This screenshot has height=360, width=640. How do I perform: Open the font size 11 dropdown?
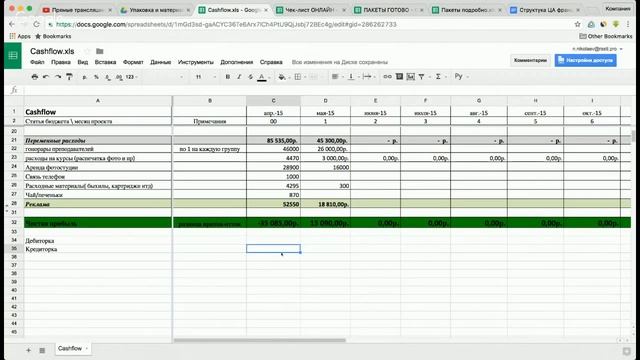tap(205, 77)
